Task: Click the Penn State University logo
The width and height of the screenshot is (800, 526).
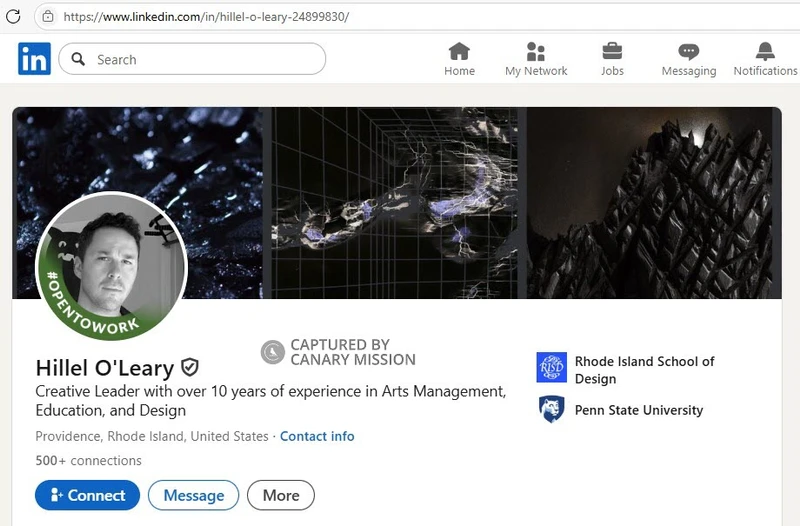Action: point(552,410)
